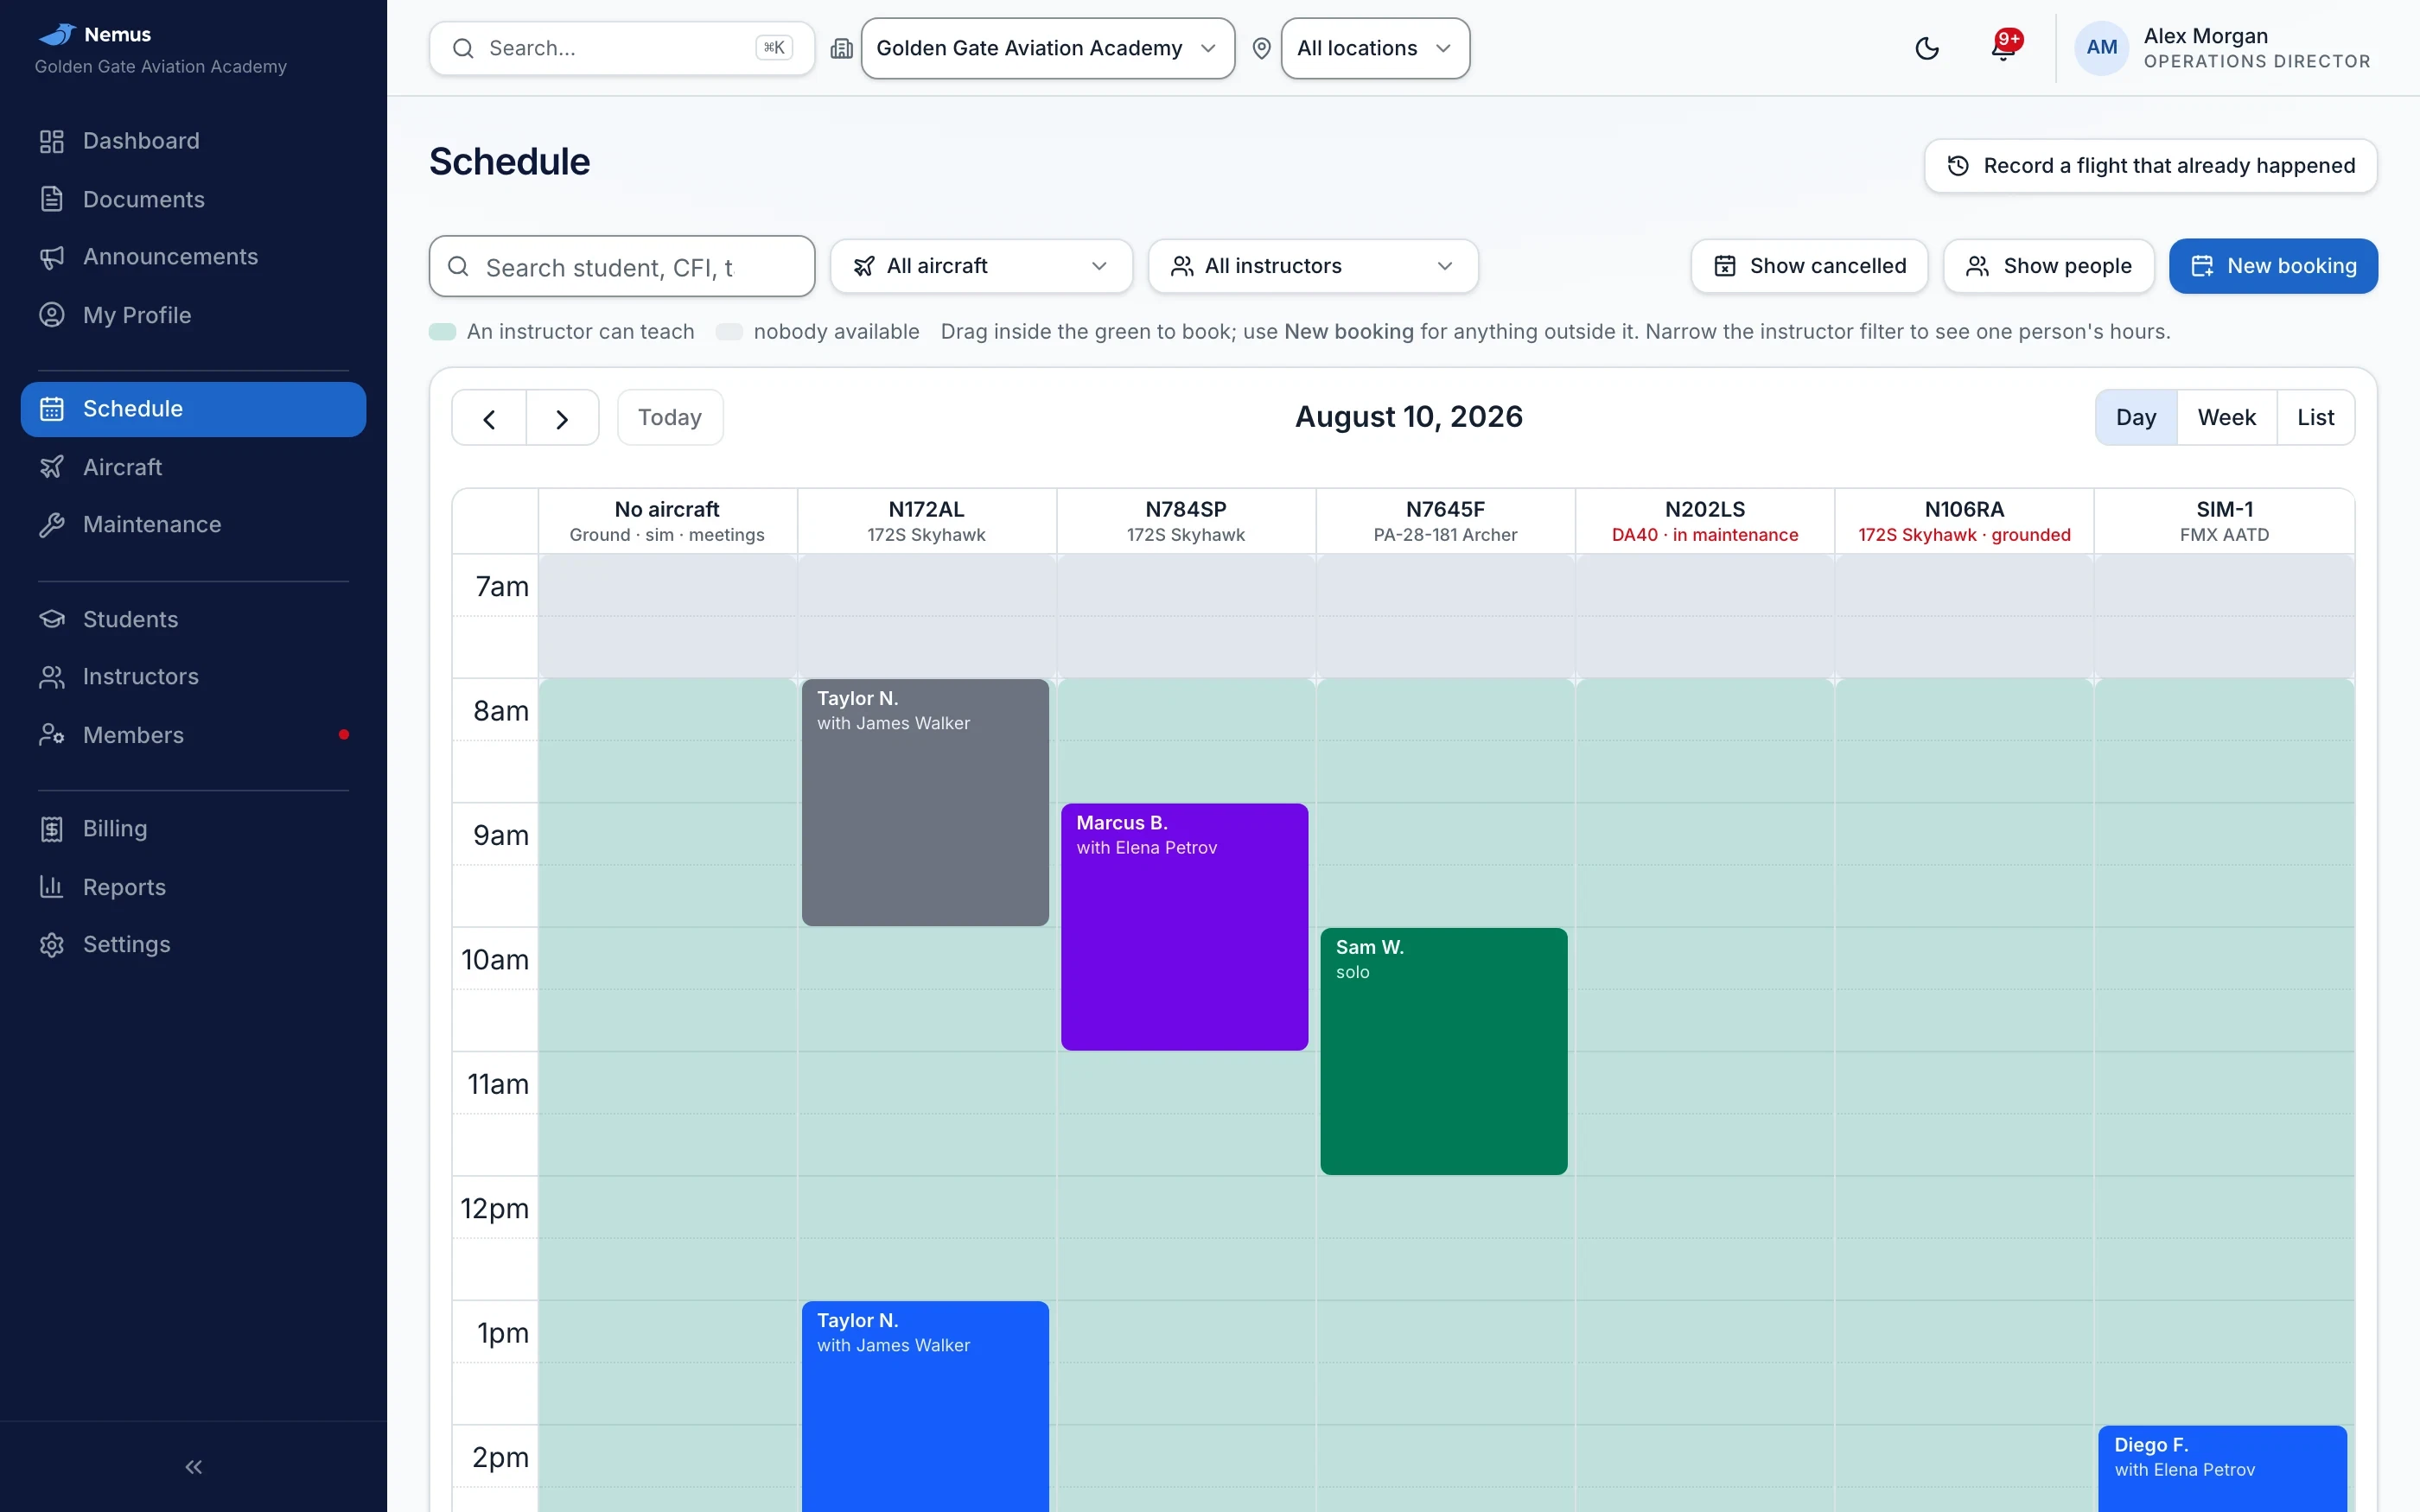Open Taylor N. 1pm booking on N172AL
The height and width of the screenshot is (1512, 2420).
point(925,1405)
